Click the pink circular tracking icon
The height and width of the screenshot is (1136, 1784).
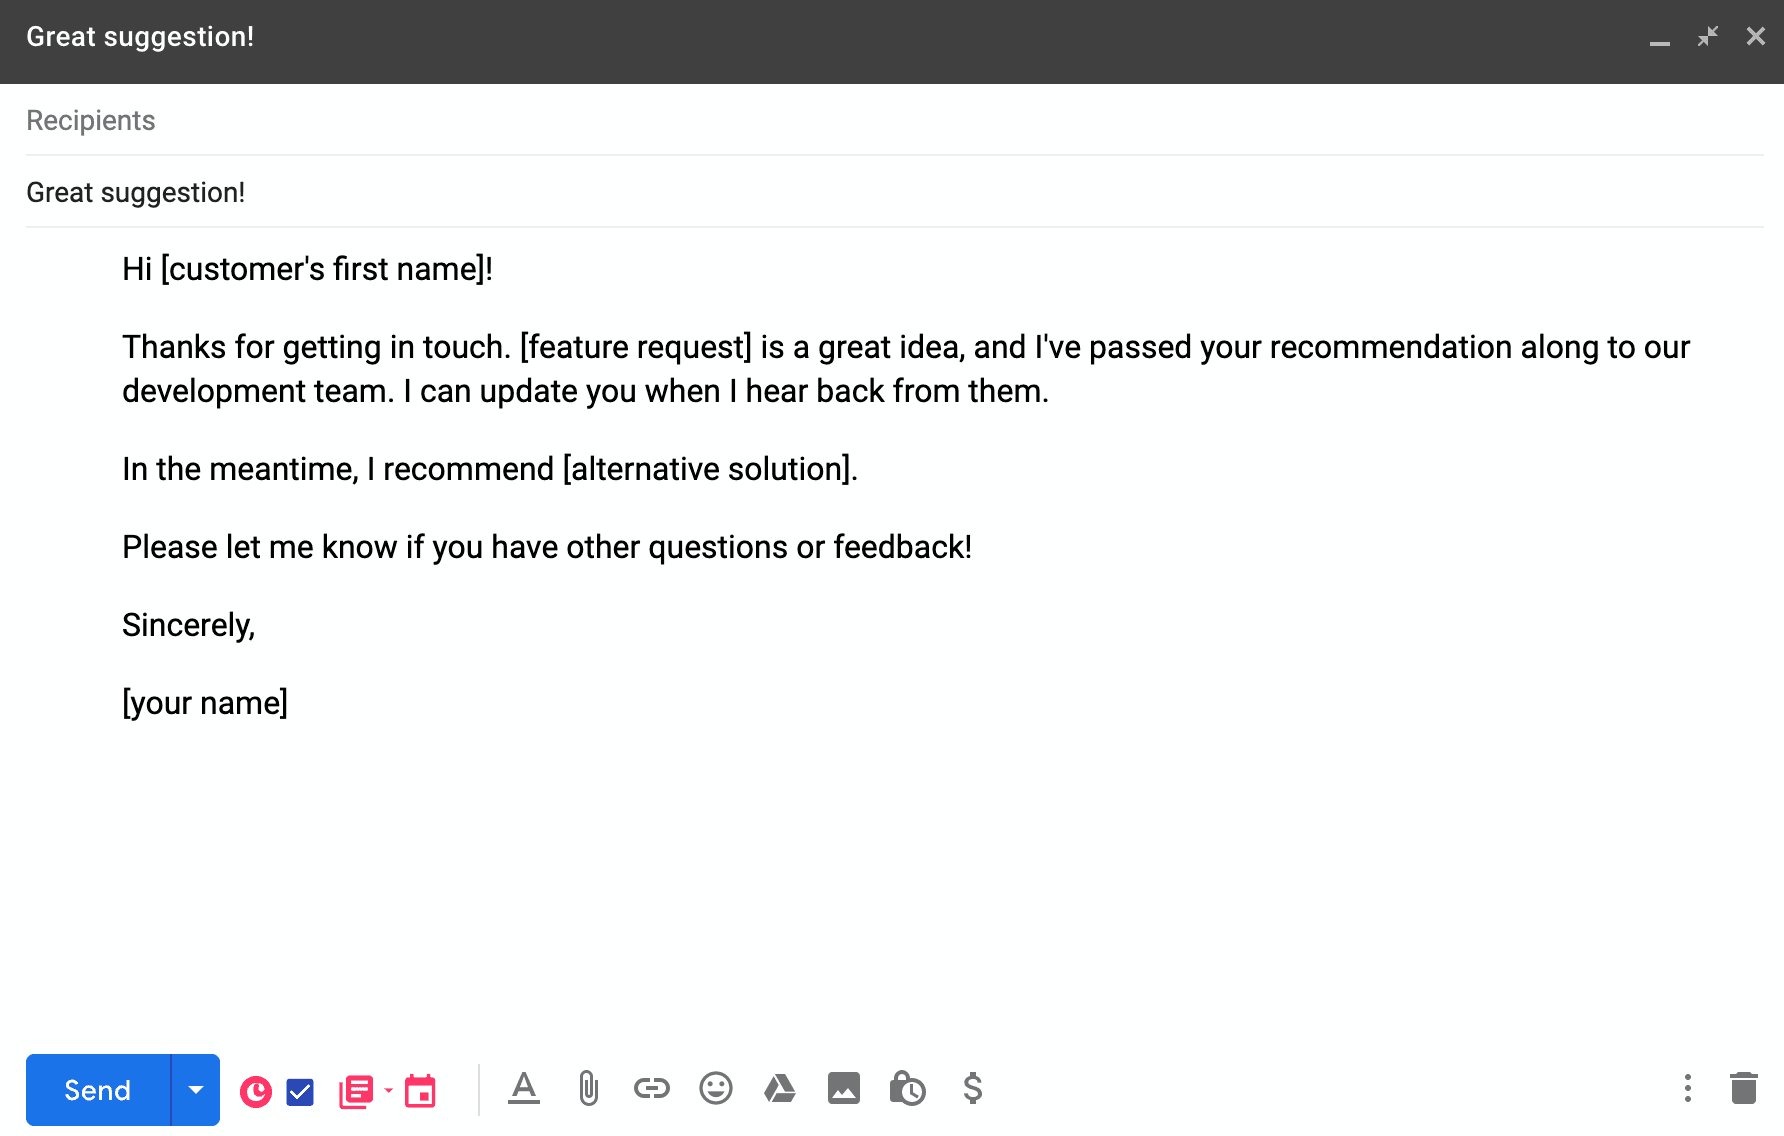[x=256, y=1091]
